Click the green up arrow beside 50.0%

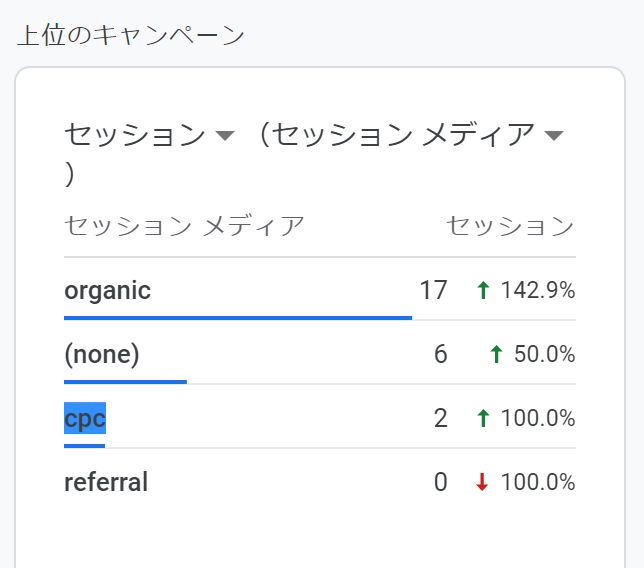tap(496, 355)
